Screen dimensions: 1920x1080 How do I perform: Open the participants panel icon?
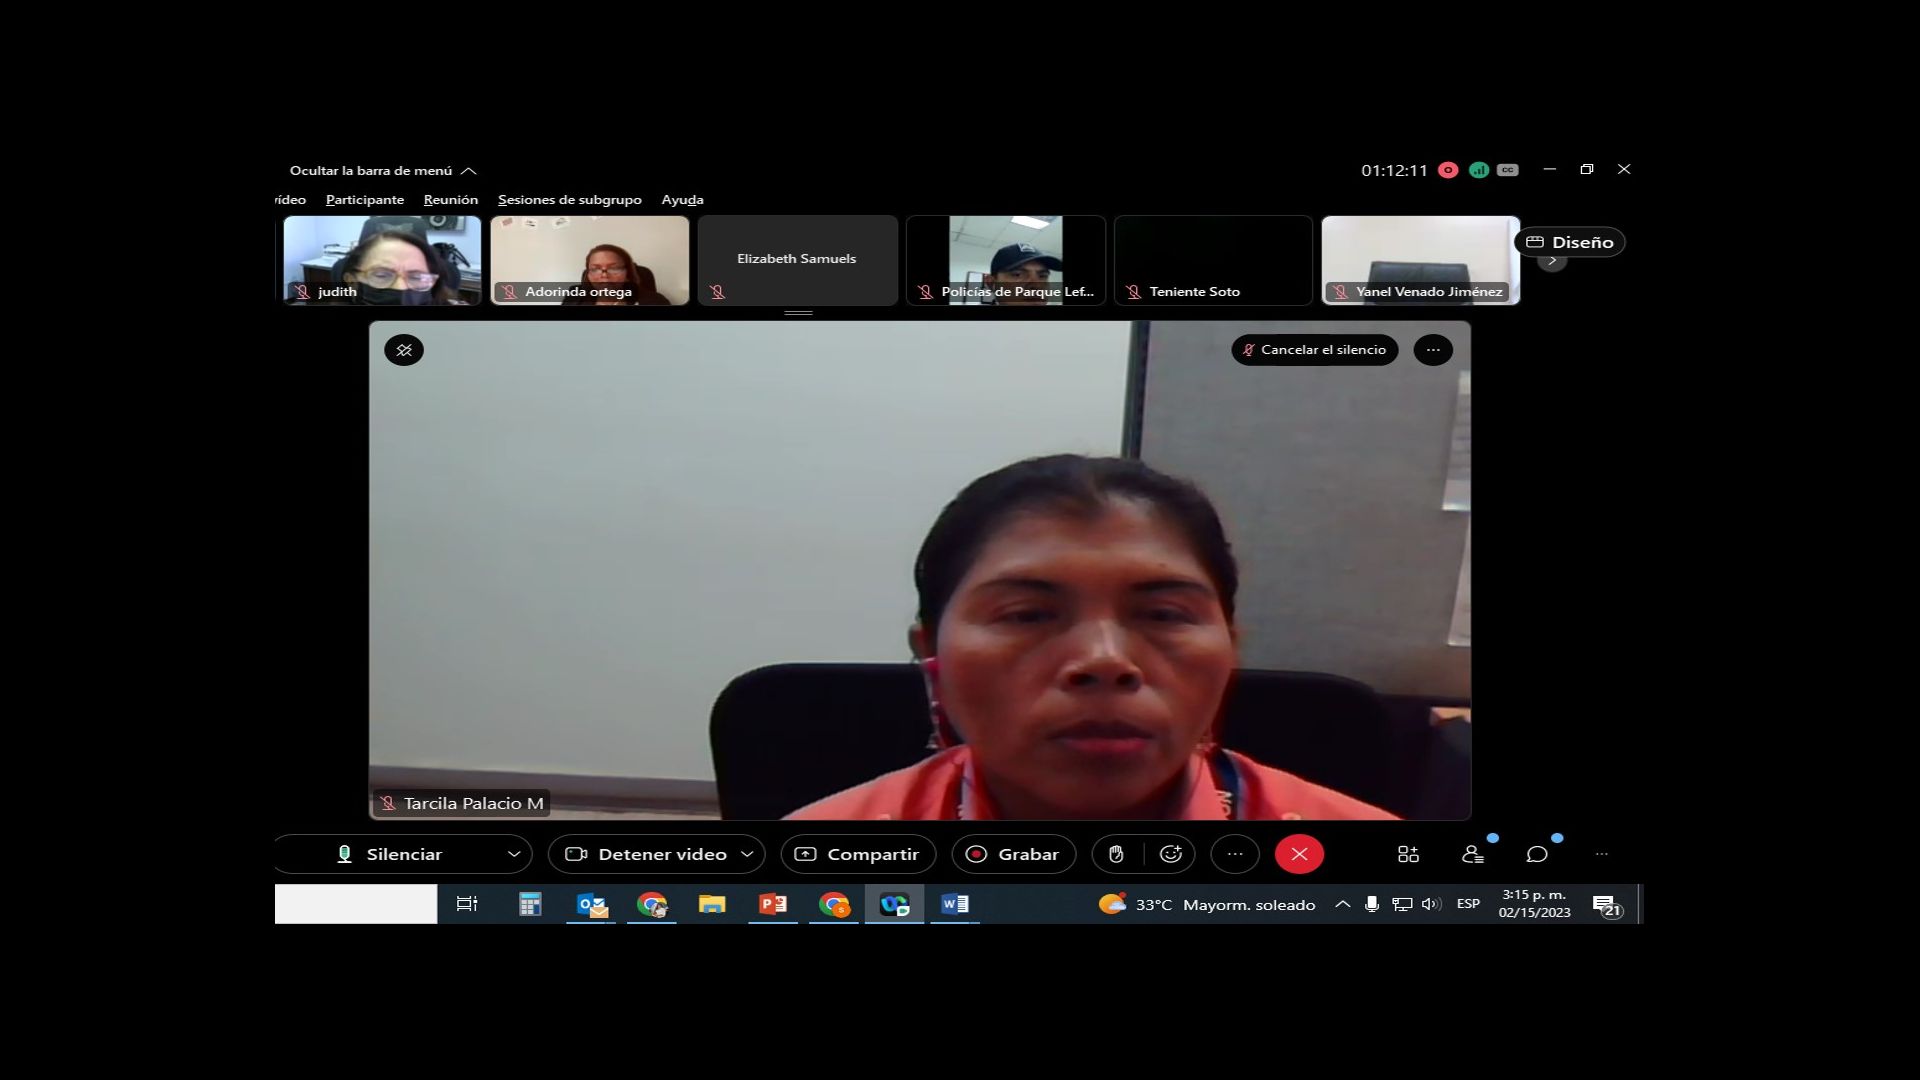point(1472,854)
